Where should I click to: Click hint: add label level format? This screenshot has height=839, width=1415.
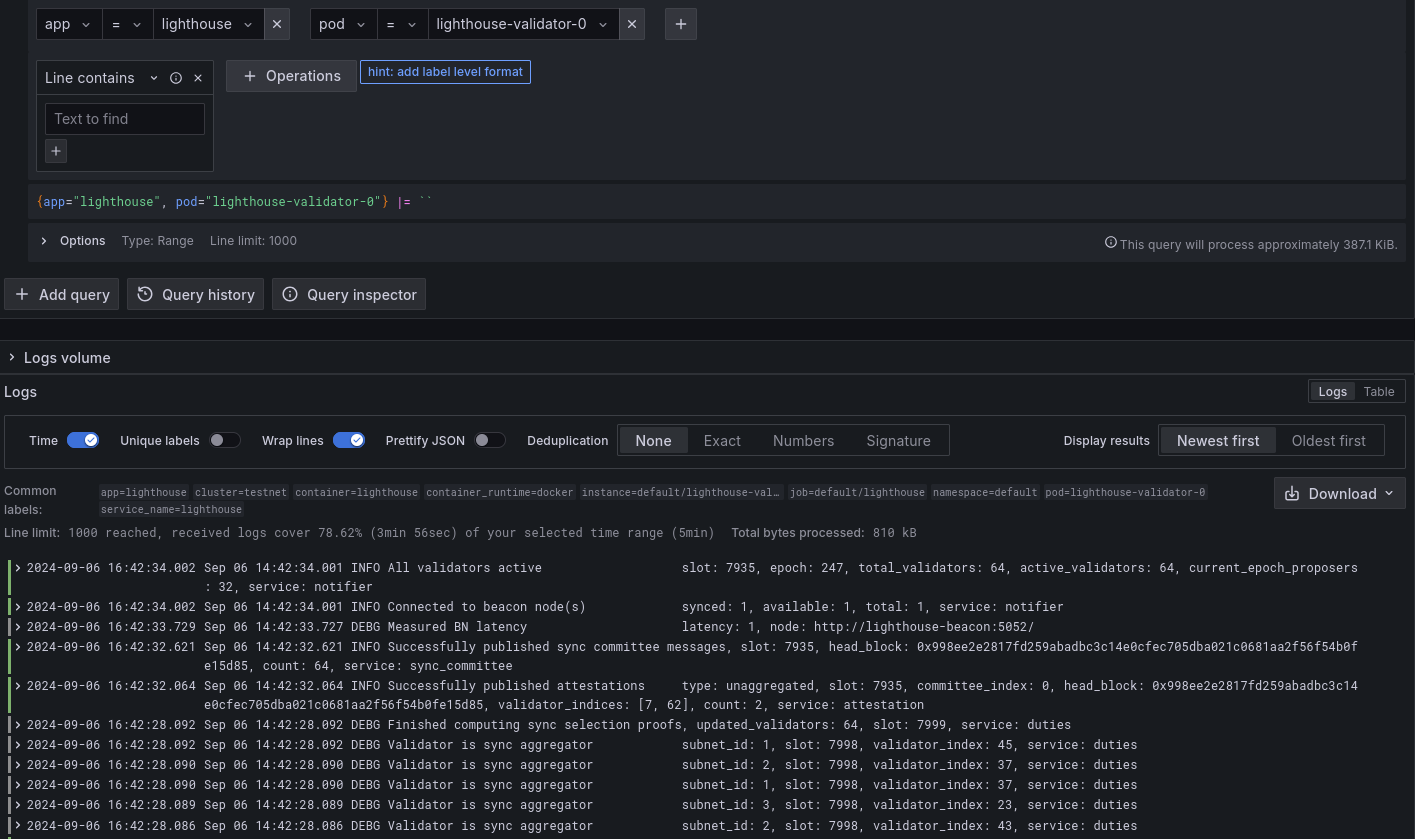[x=445, y=72]
